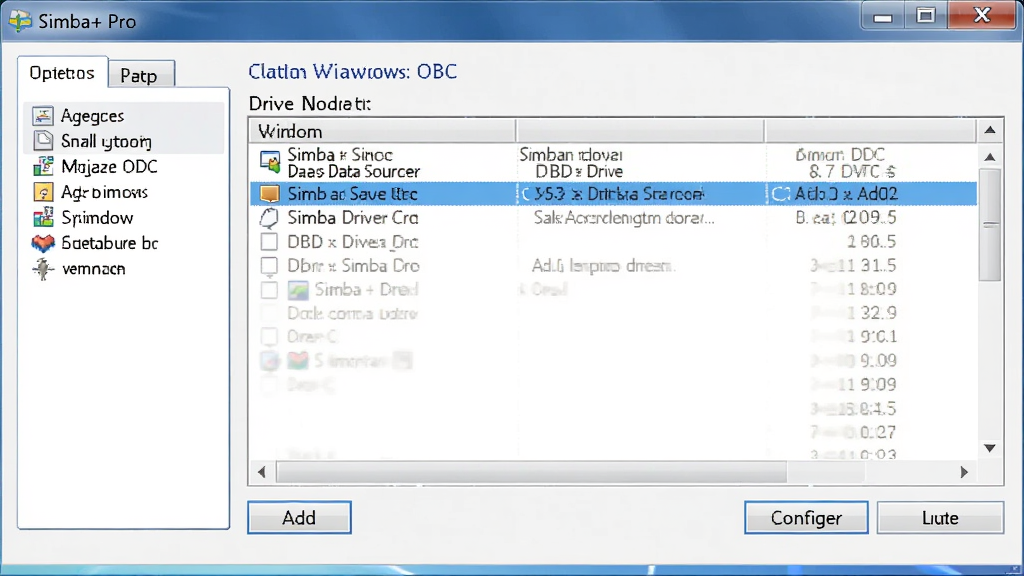Click the Snall ytoom page icon

click(43, 140)
